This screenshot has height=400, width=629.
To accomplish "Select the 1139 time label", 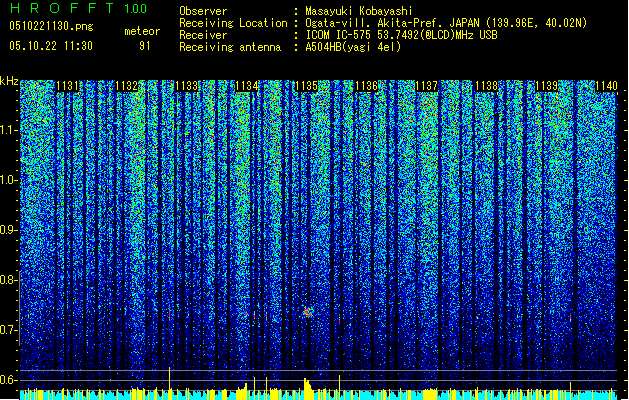I will click(546, 86).
